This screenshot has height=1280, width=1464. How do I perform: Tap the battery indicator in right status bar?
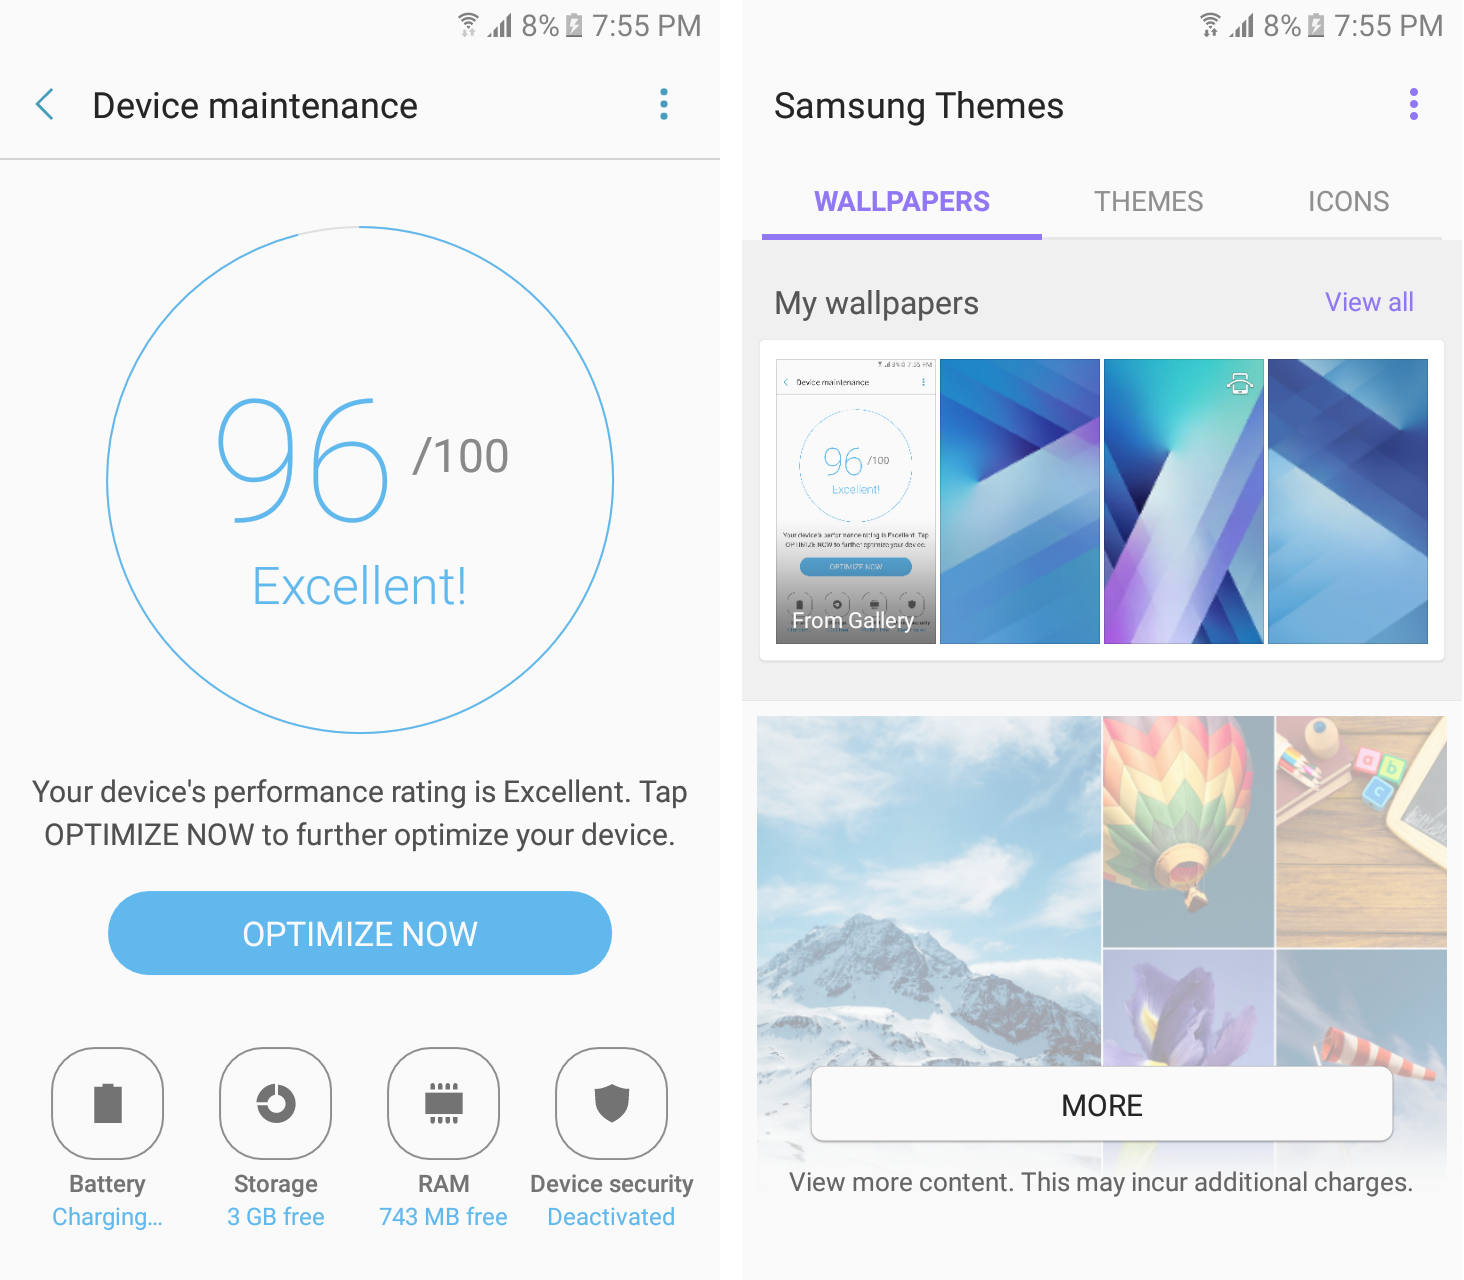coord(1316,25)
